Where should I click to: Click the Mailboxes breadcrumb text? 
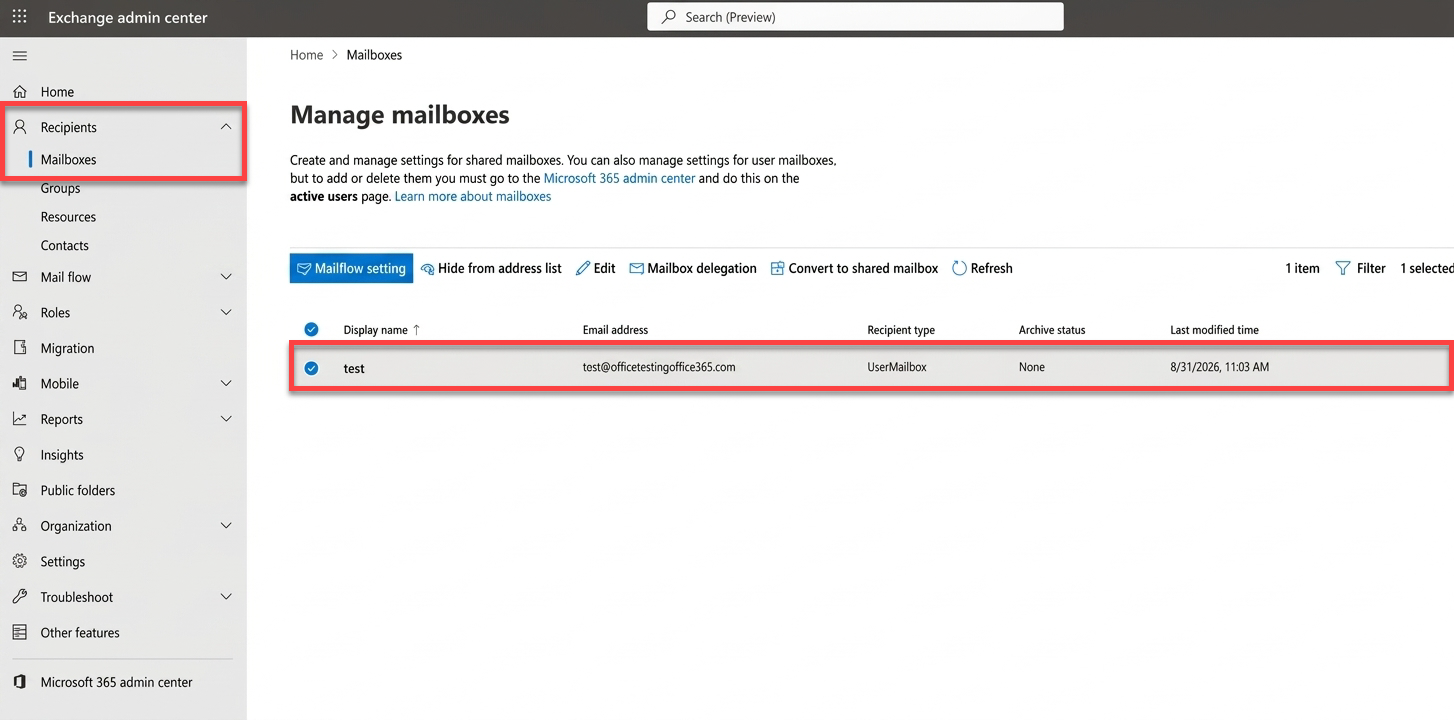pos(374,55)
